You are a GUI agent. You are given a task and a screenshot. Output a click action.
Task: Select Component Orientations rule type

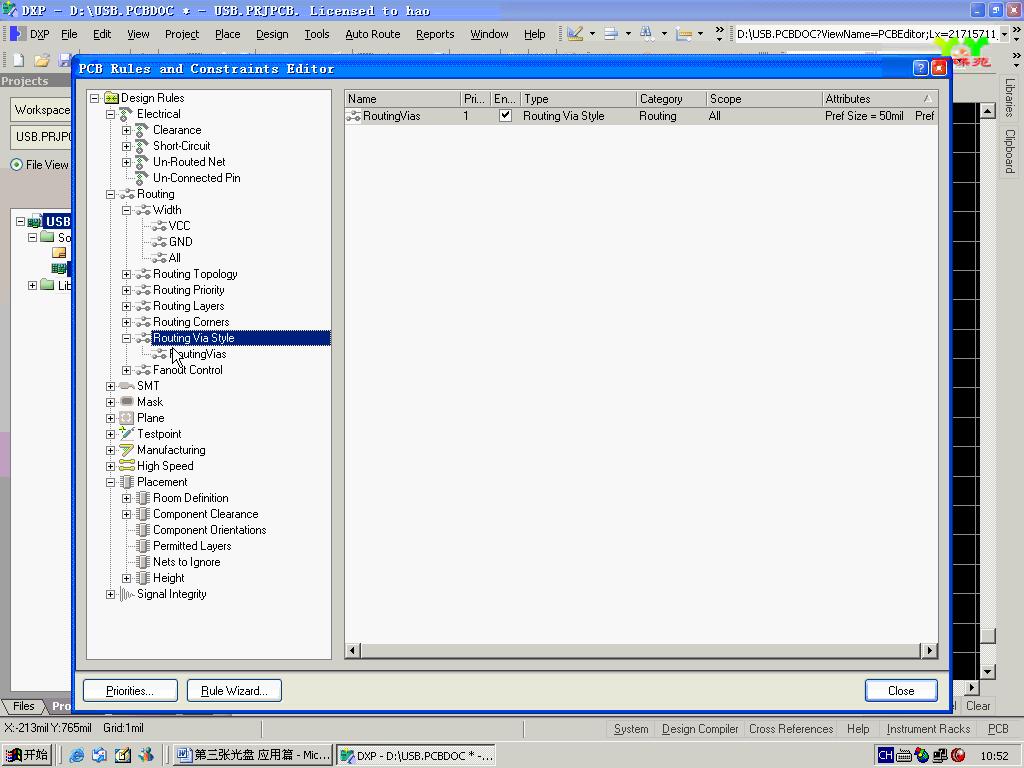point(210,530)
